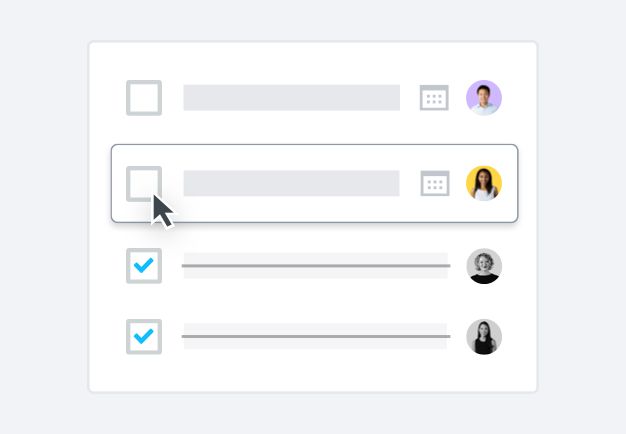Edit the highlighted task's gray title bar
The image size is (626, 434).
click(x=291, y=184)
